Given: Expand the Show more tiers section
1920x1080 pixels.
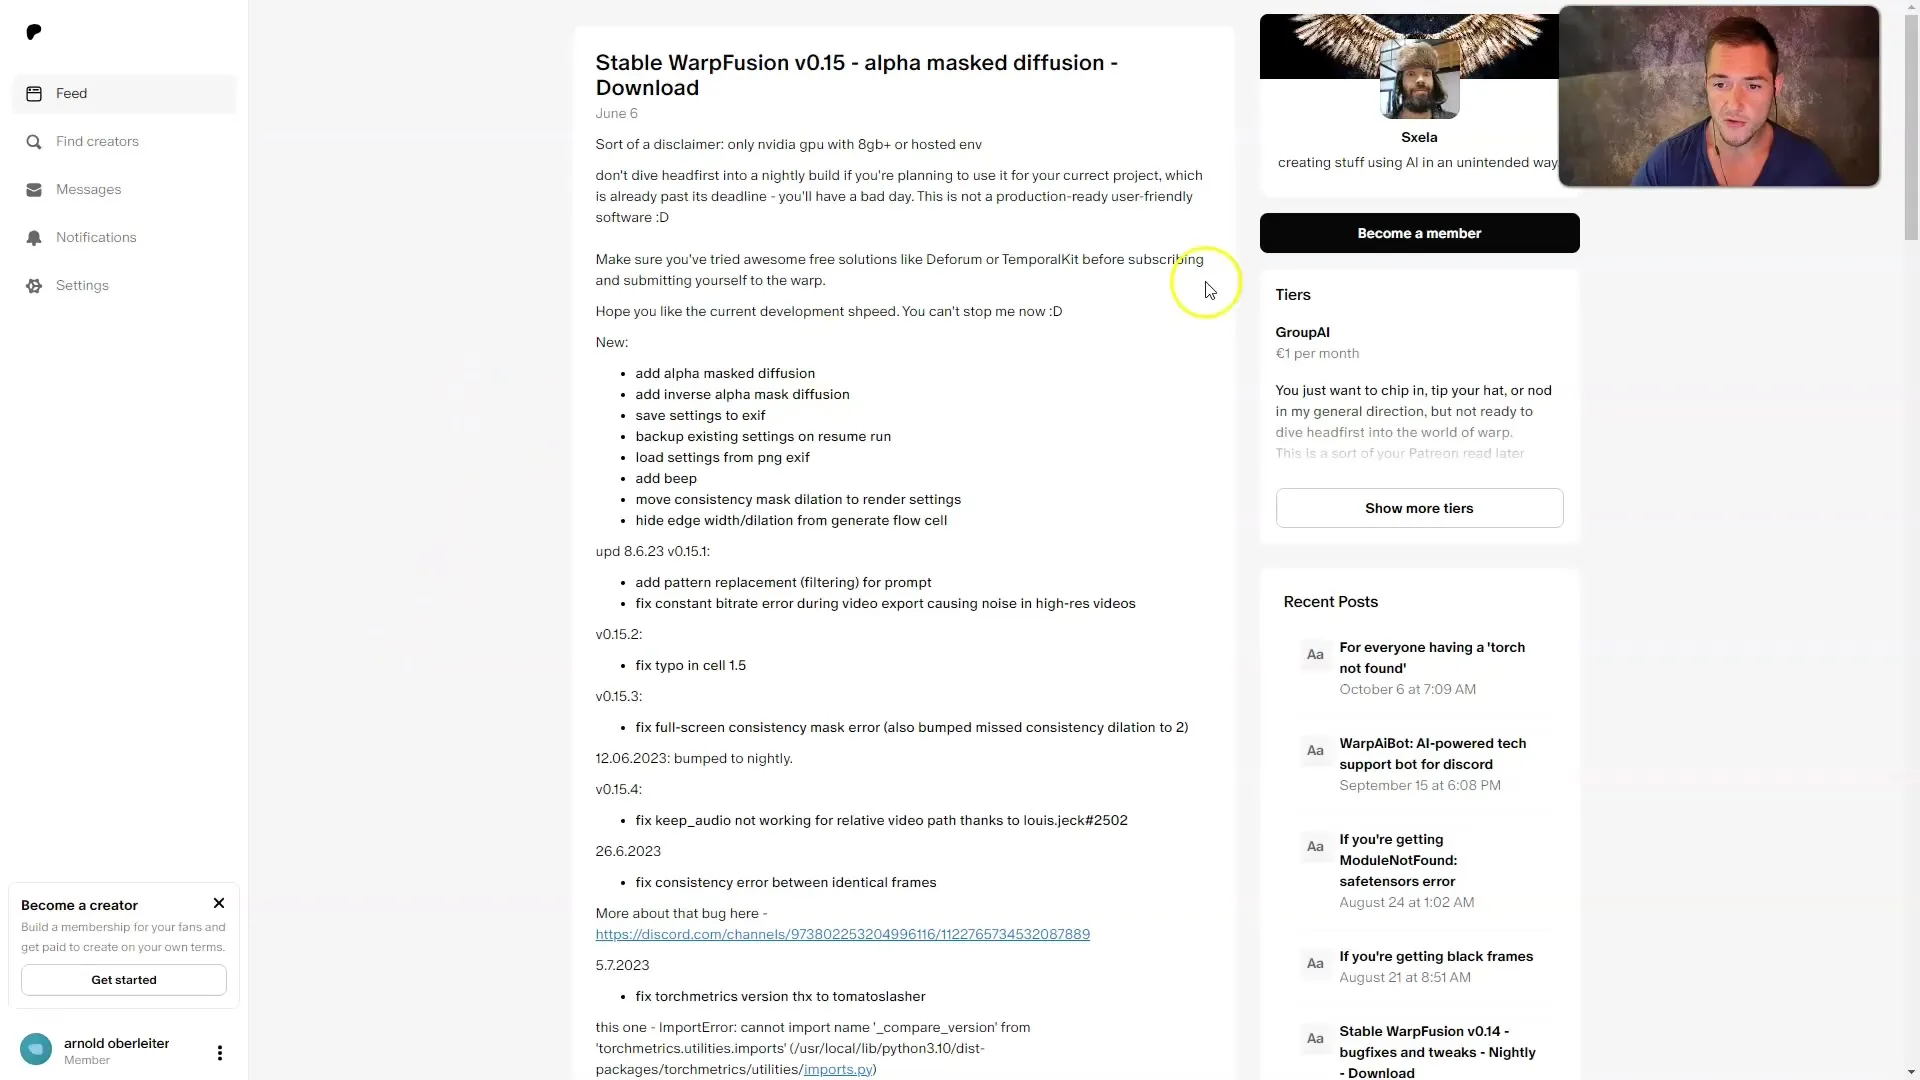Looking at the screenshot, I should coord(1420,508).
